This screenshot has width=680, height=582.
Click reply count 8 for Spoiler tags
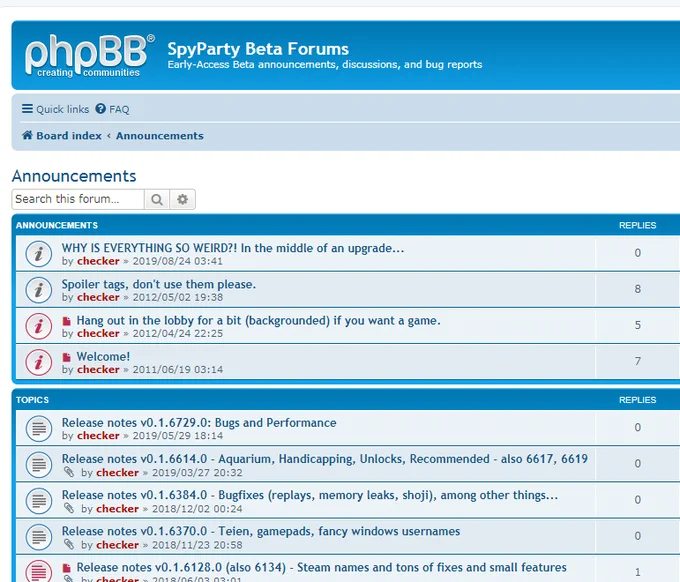click(638, 289)
